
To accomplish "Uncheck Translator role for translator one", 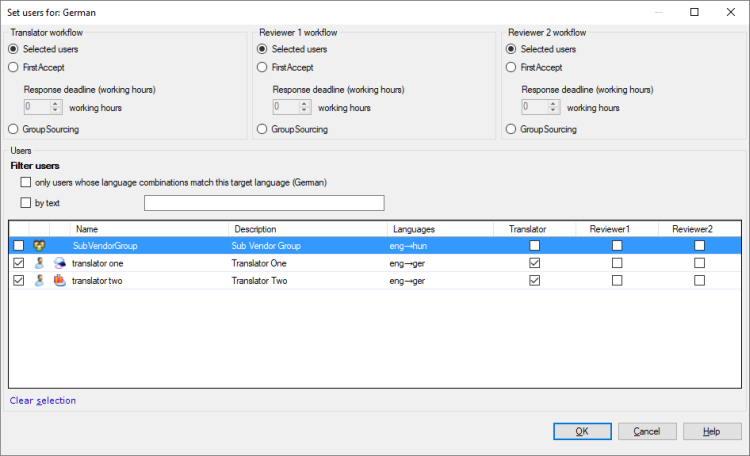I will 535,263.
